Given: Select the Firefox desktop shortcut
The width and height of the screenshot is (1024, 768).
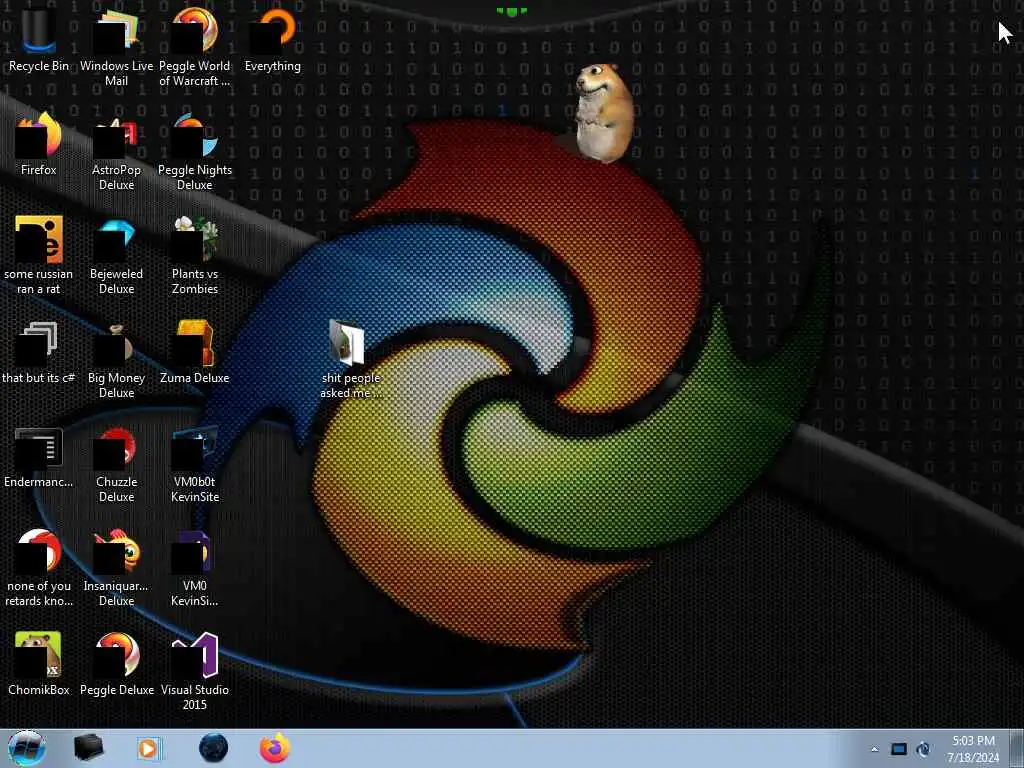Looking at the screenshot, I should pos(39,144).
